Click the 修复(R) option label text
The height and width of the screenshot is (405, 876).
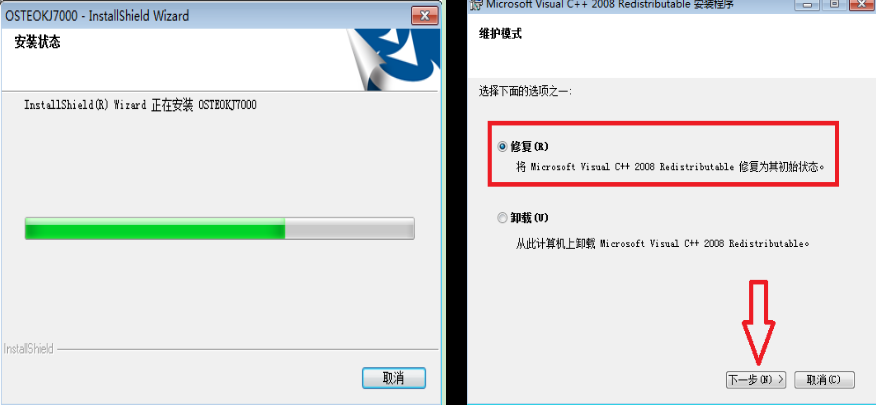coord(530,147)
